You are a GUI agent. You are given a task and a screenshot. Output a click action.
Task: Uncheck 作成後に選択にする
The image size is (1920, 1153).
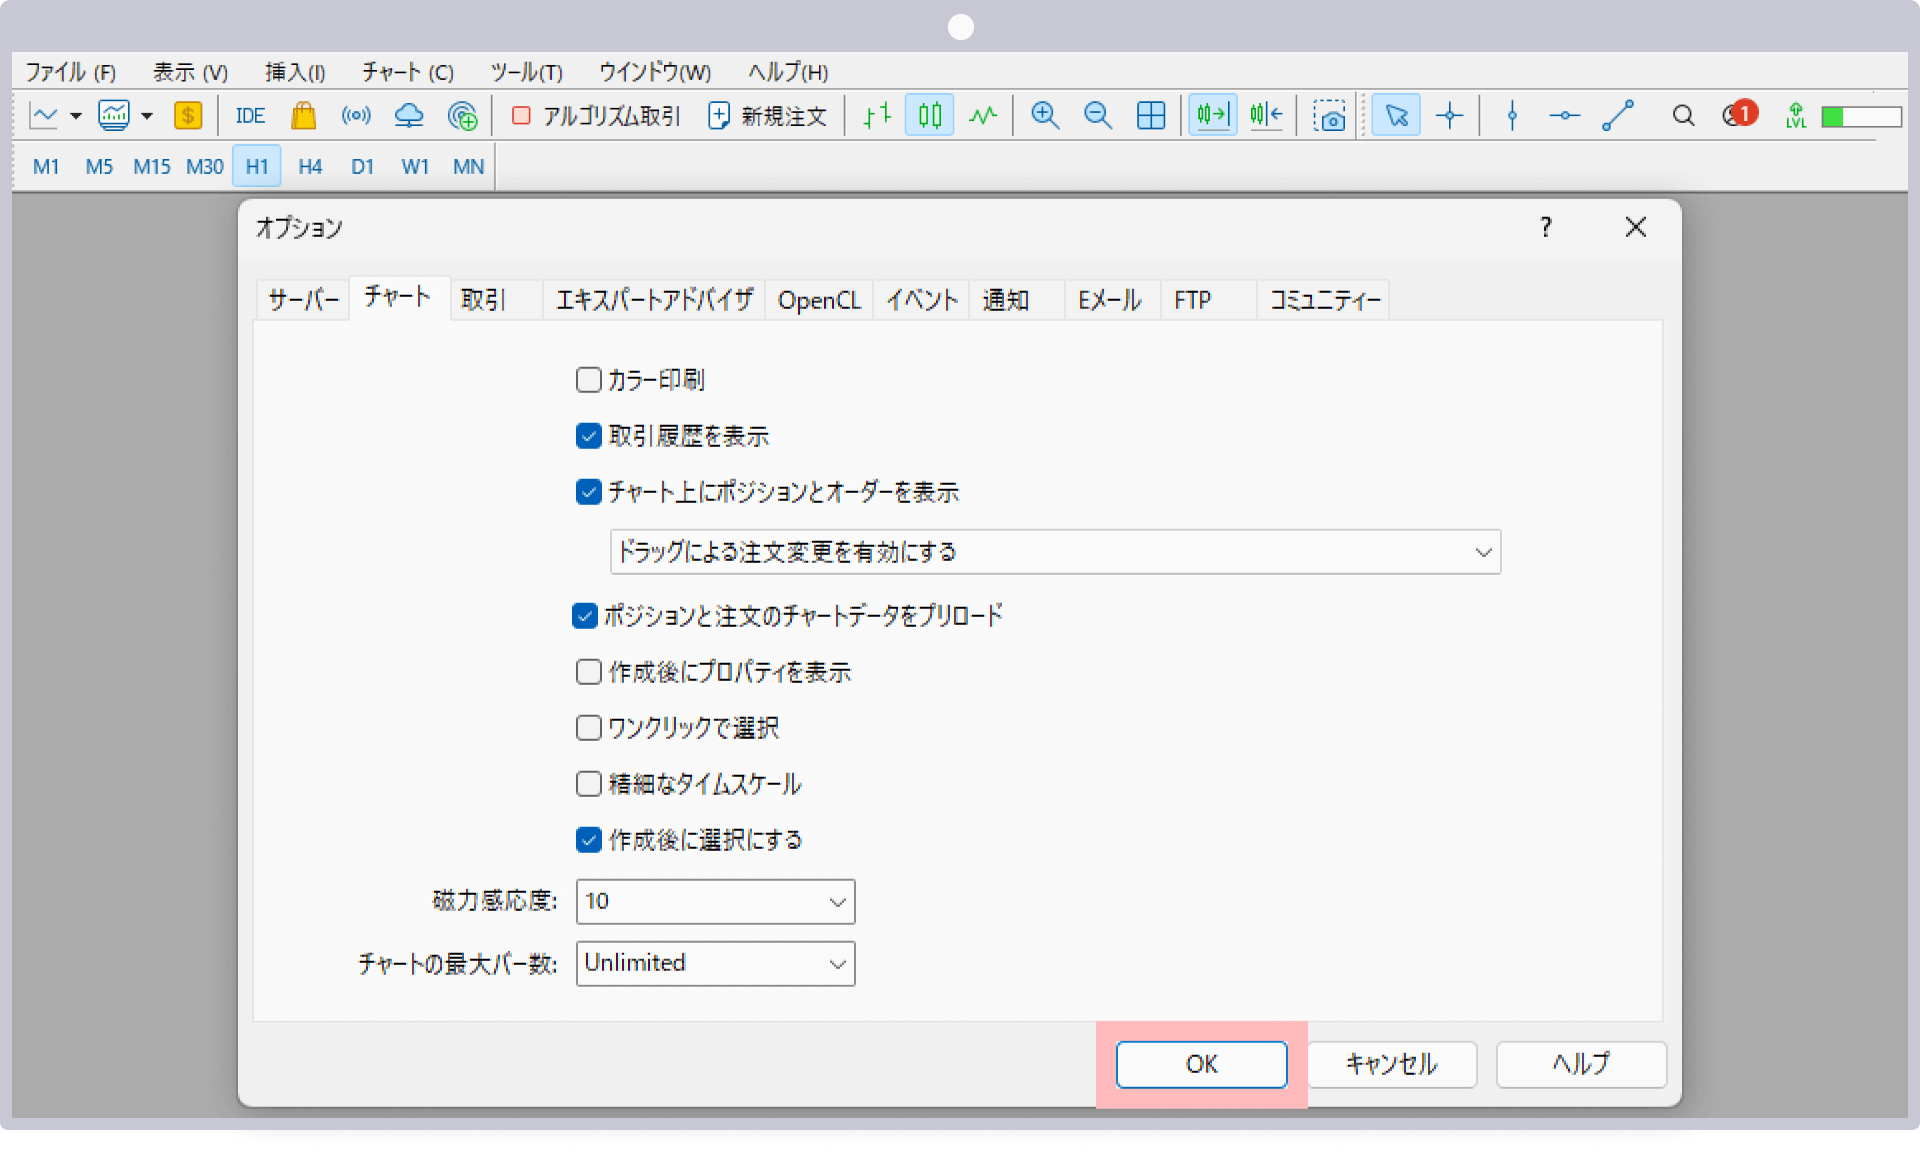589,840
